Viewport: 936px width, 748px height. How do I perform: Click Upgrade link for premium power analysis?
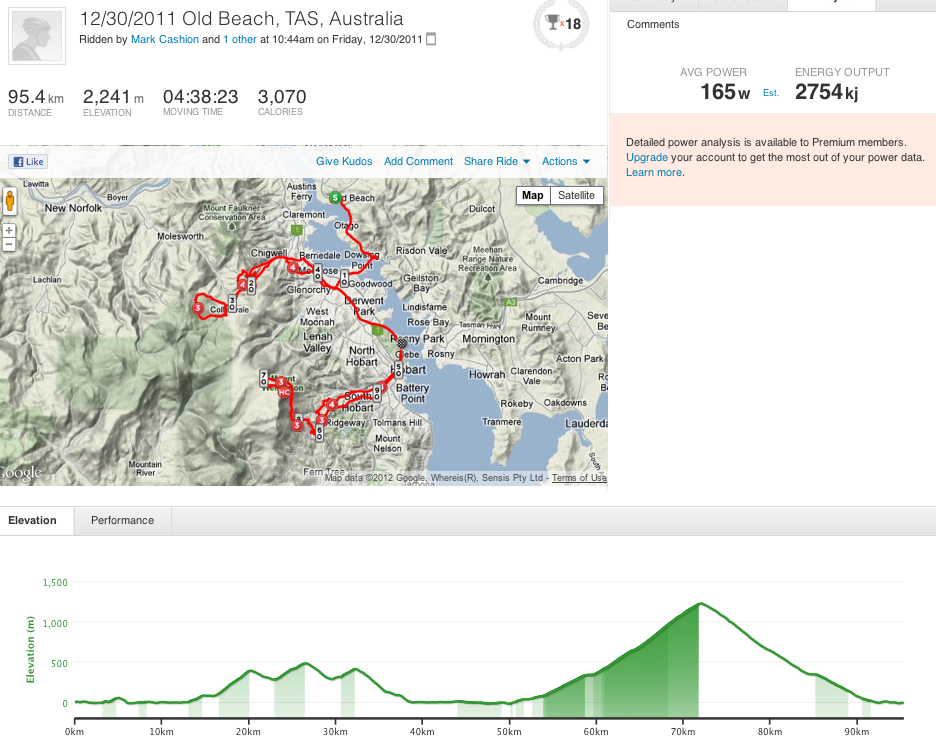click(647, 158)
